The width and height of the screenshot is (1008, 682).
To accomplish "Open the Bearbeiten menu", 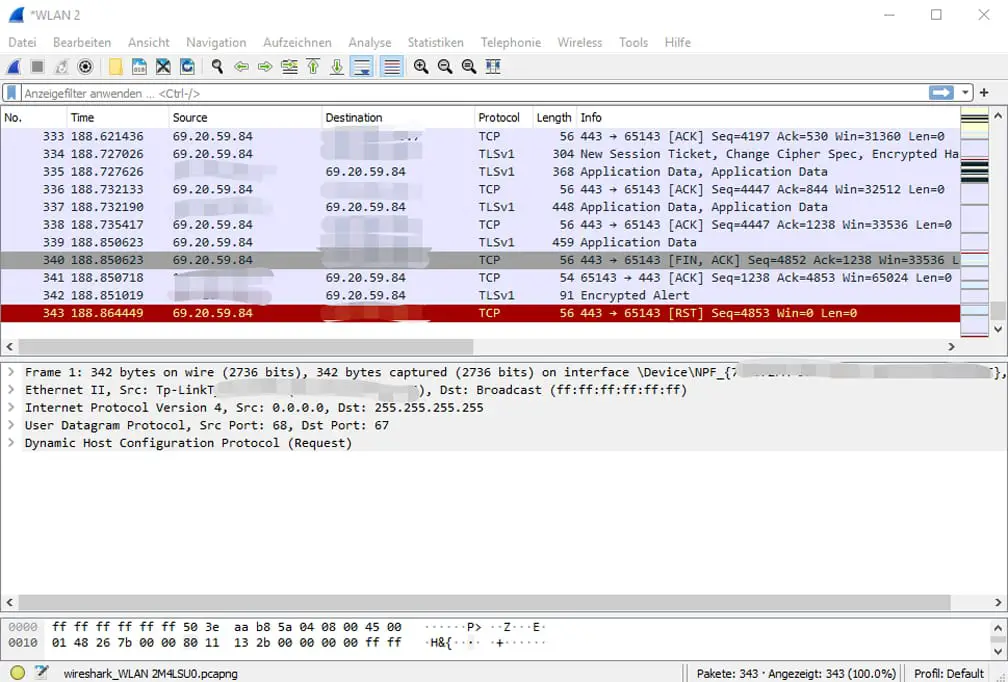I will 82,42.
